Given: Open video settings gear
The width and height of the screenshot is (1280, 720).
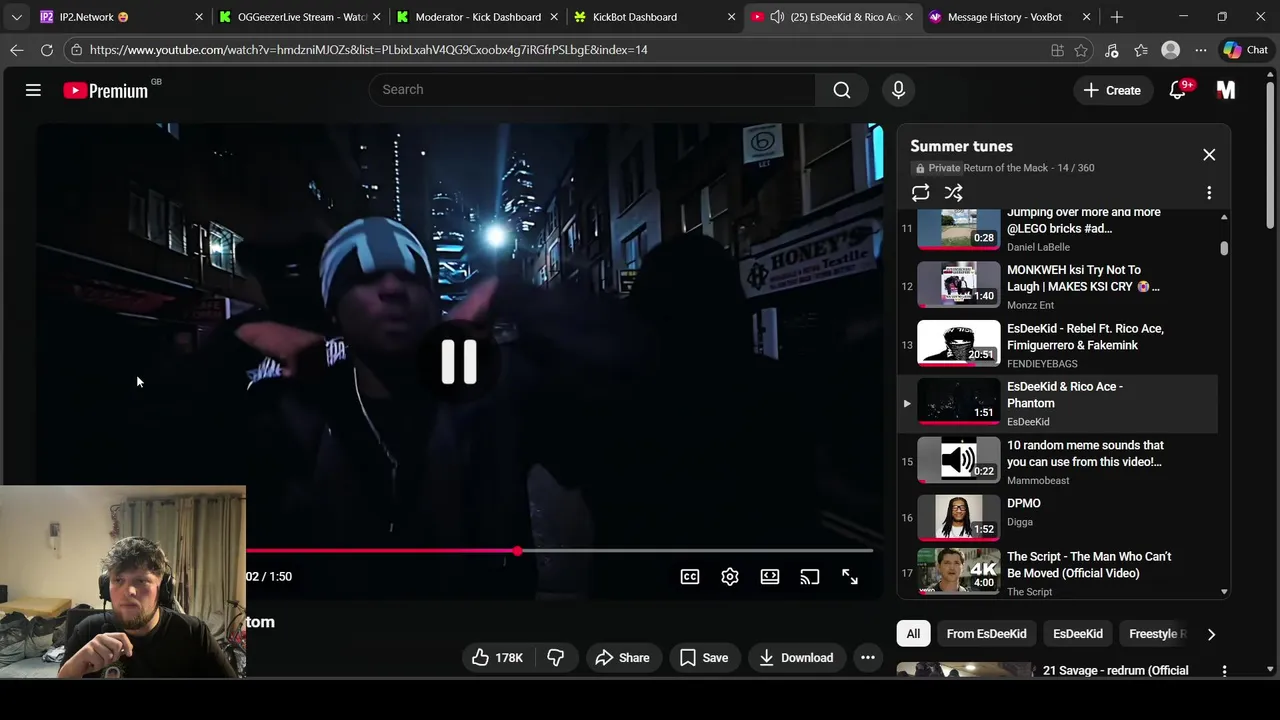Looking at the screenshot, I should 730,577.
